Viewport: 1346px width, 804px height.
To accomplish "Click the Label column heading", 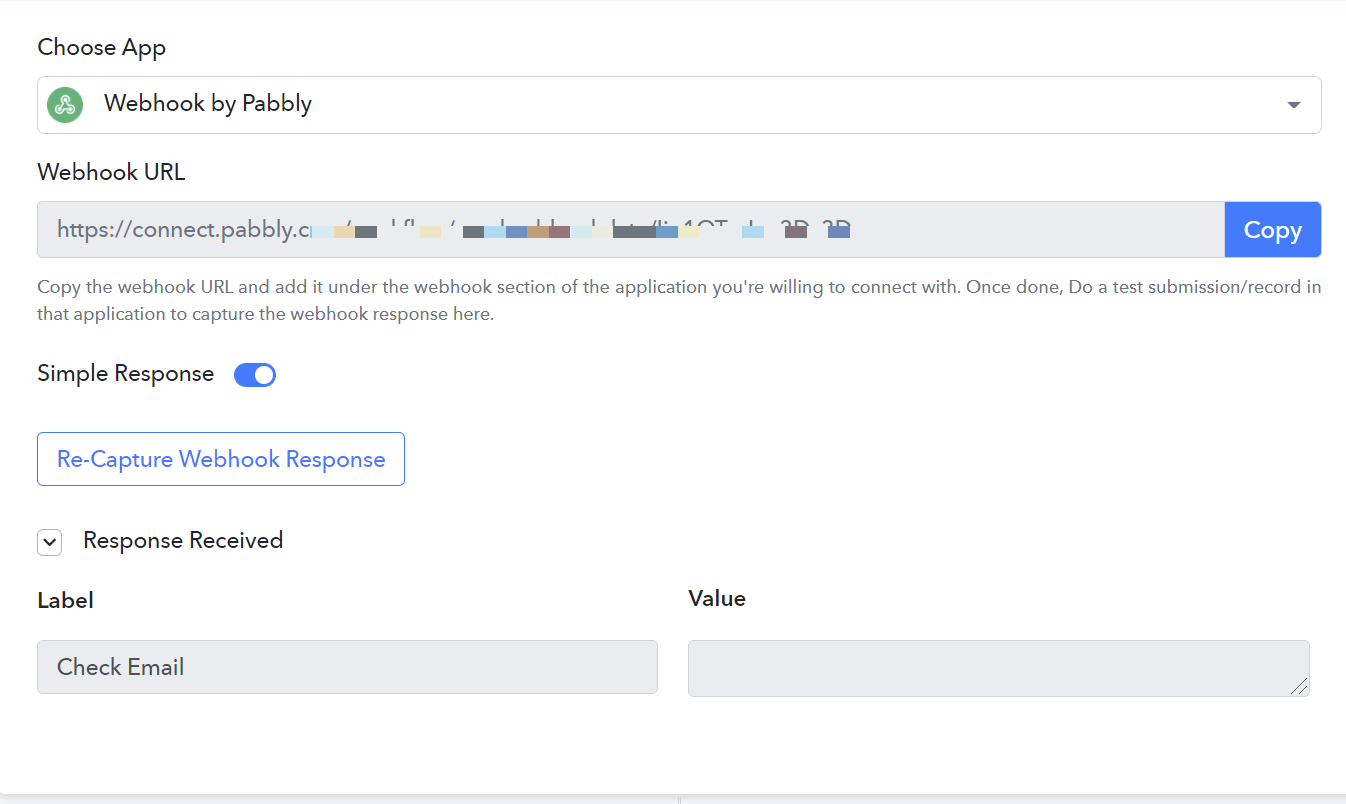I will coord(65,601).
